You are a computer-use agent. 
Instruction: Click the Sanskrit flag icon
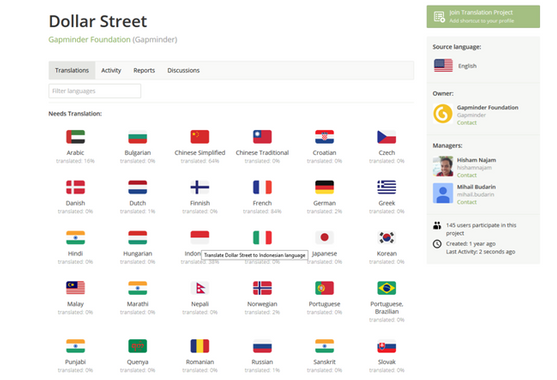pyautogui.click(x=324, y=346)
